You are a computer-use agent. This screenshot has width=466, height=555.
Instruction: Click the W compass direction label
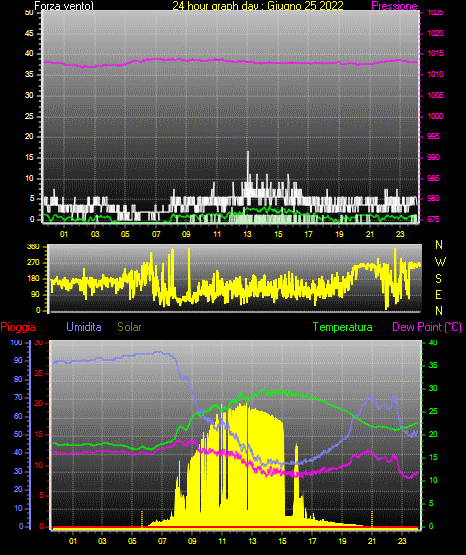440,262
